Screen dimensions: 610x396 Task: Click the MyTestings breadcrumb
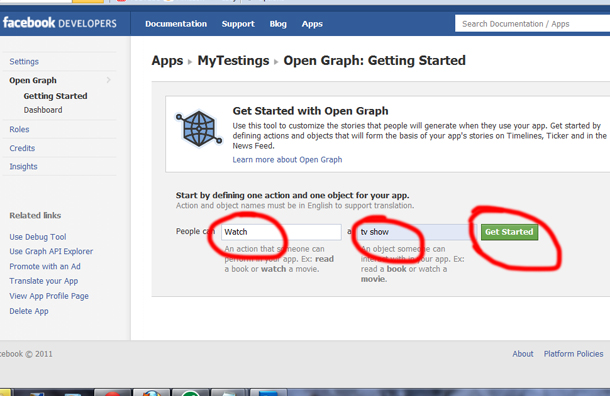[233, 61]
